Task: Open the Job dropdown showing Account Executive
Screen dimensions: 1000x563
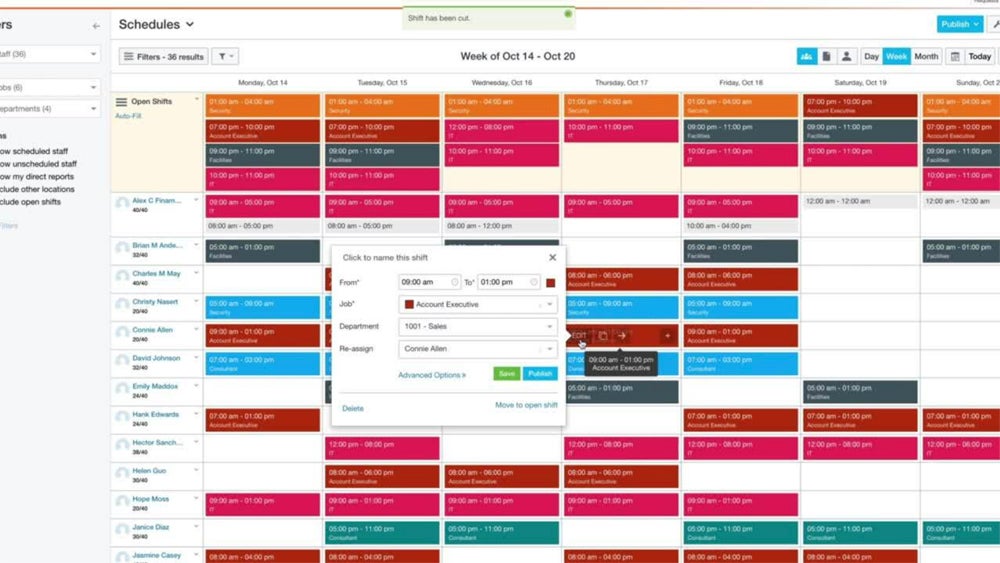Action: (478, 304)
